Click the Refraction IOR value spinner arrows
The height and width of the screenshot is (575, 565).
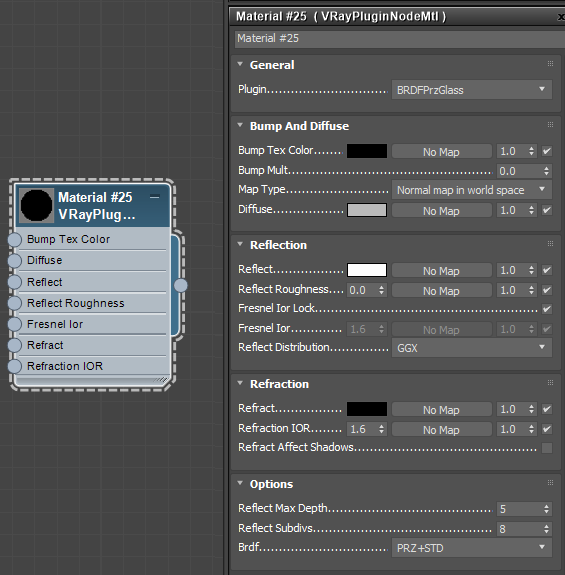[x=382, y=429]
